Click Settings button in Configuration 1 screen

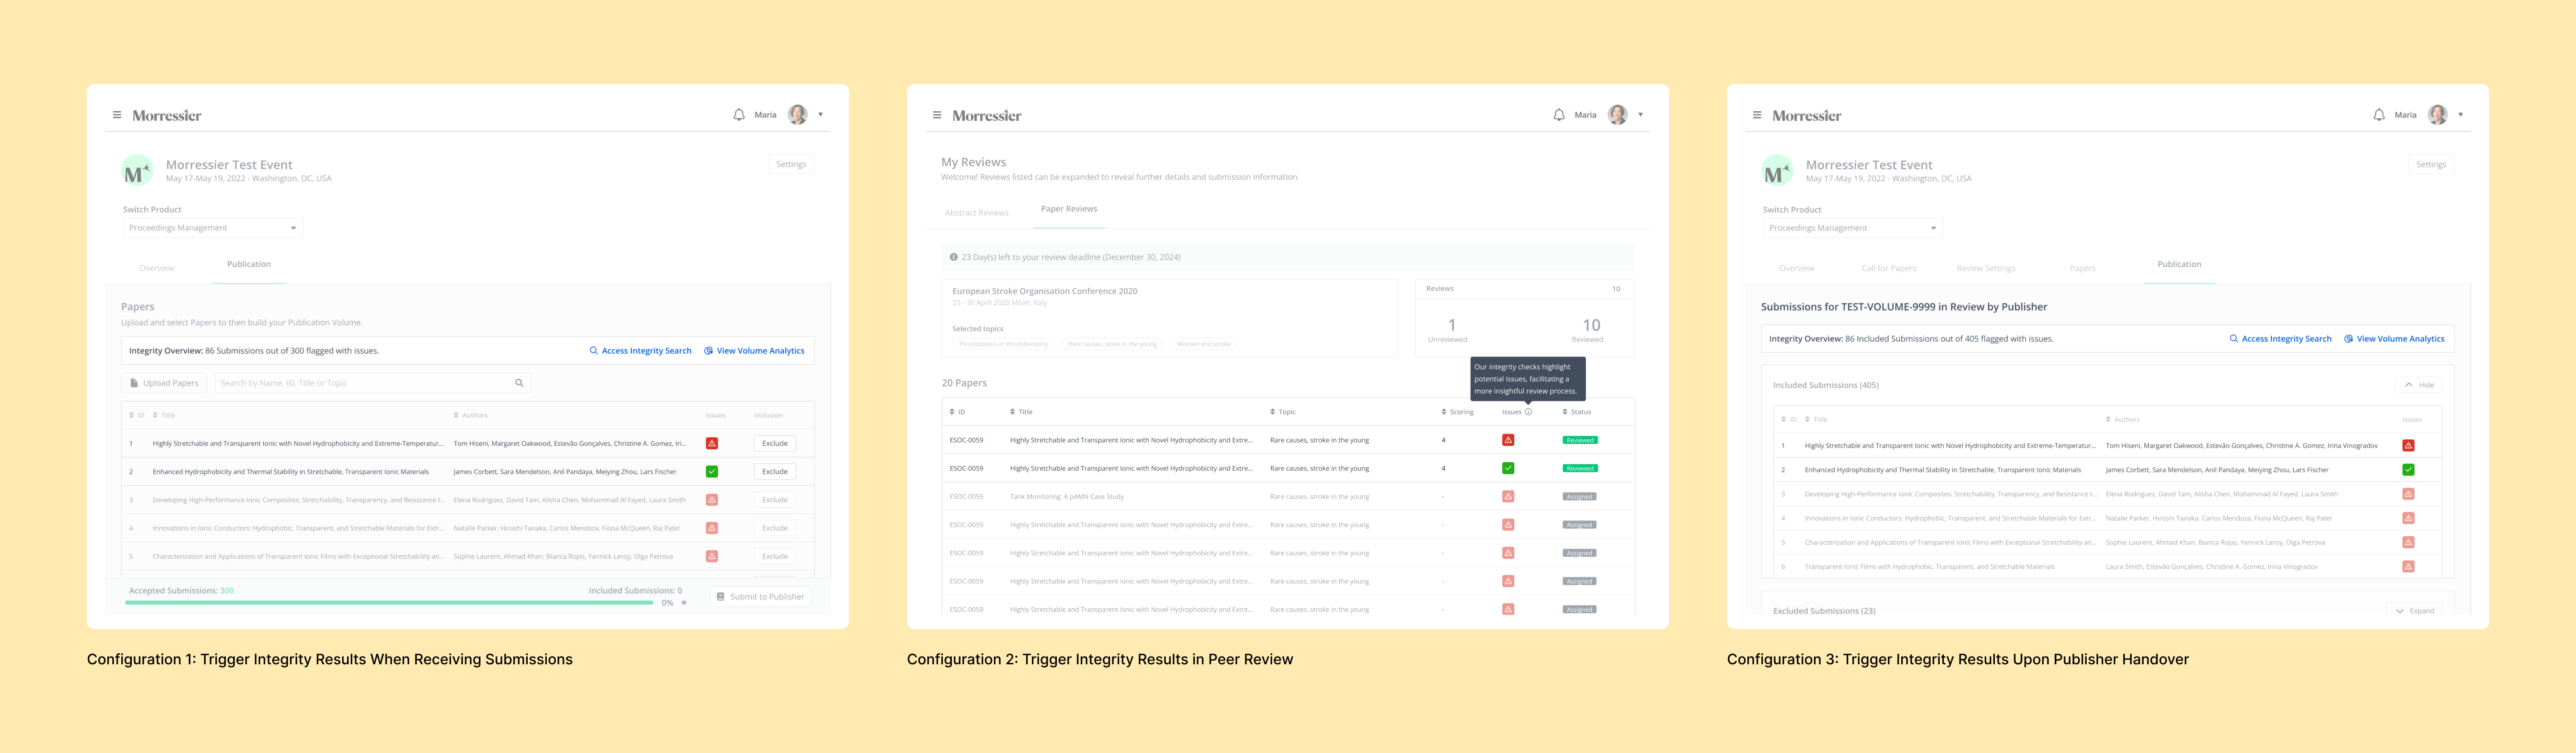tap(791, 164)
